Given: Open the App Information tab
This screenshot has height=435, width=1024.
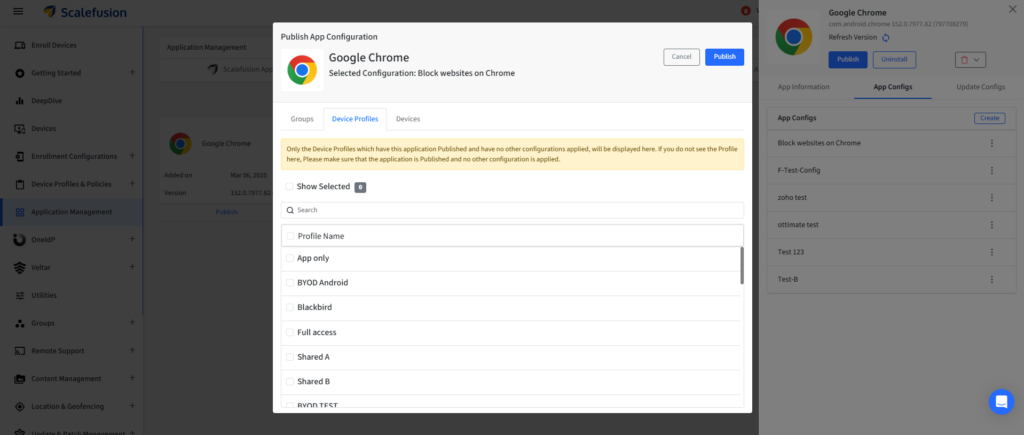Looking at the screenshot, I should [804, 87].
